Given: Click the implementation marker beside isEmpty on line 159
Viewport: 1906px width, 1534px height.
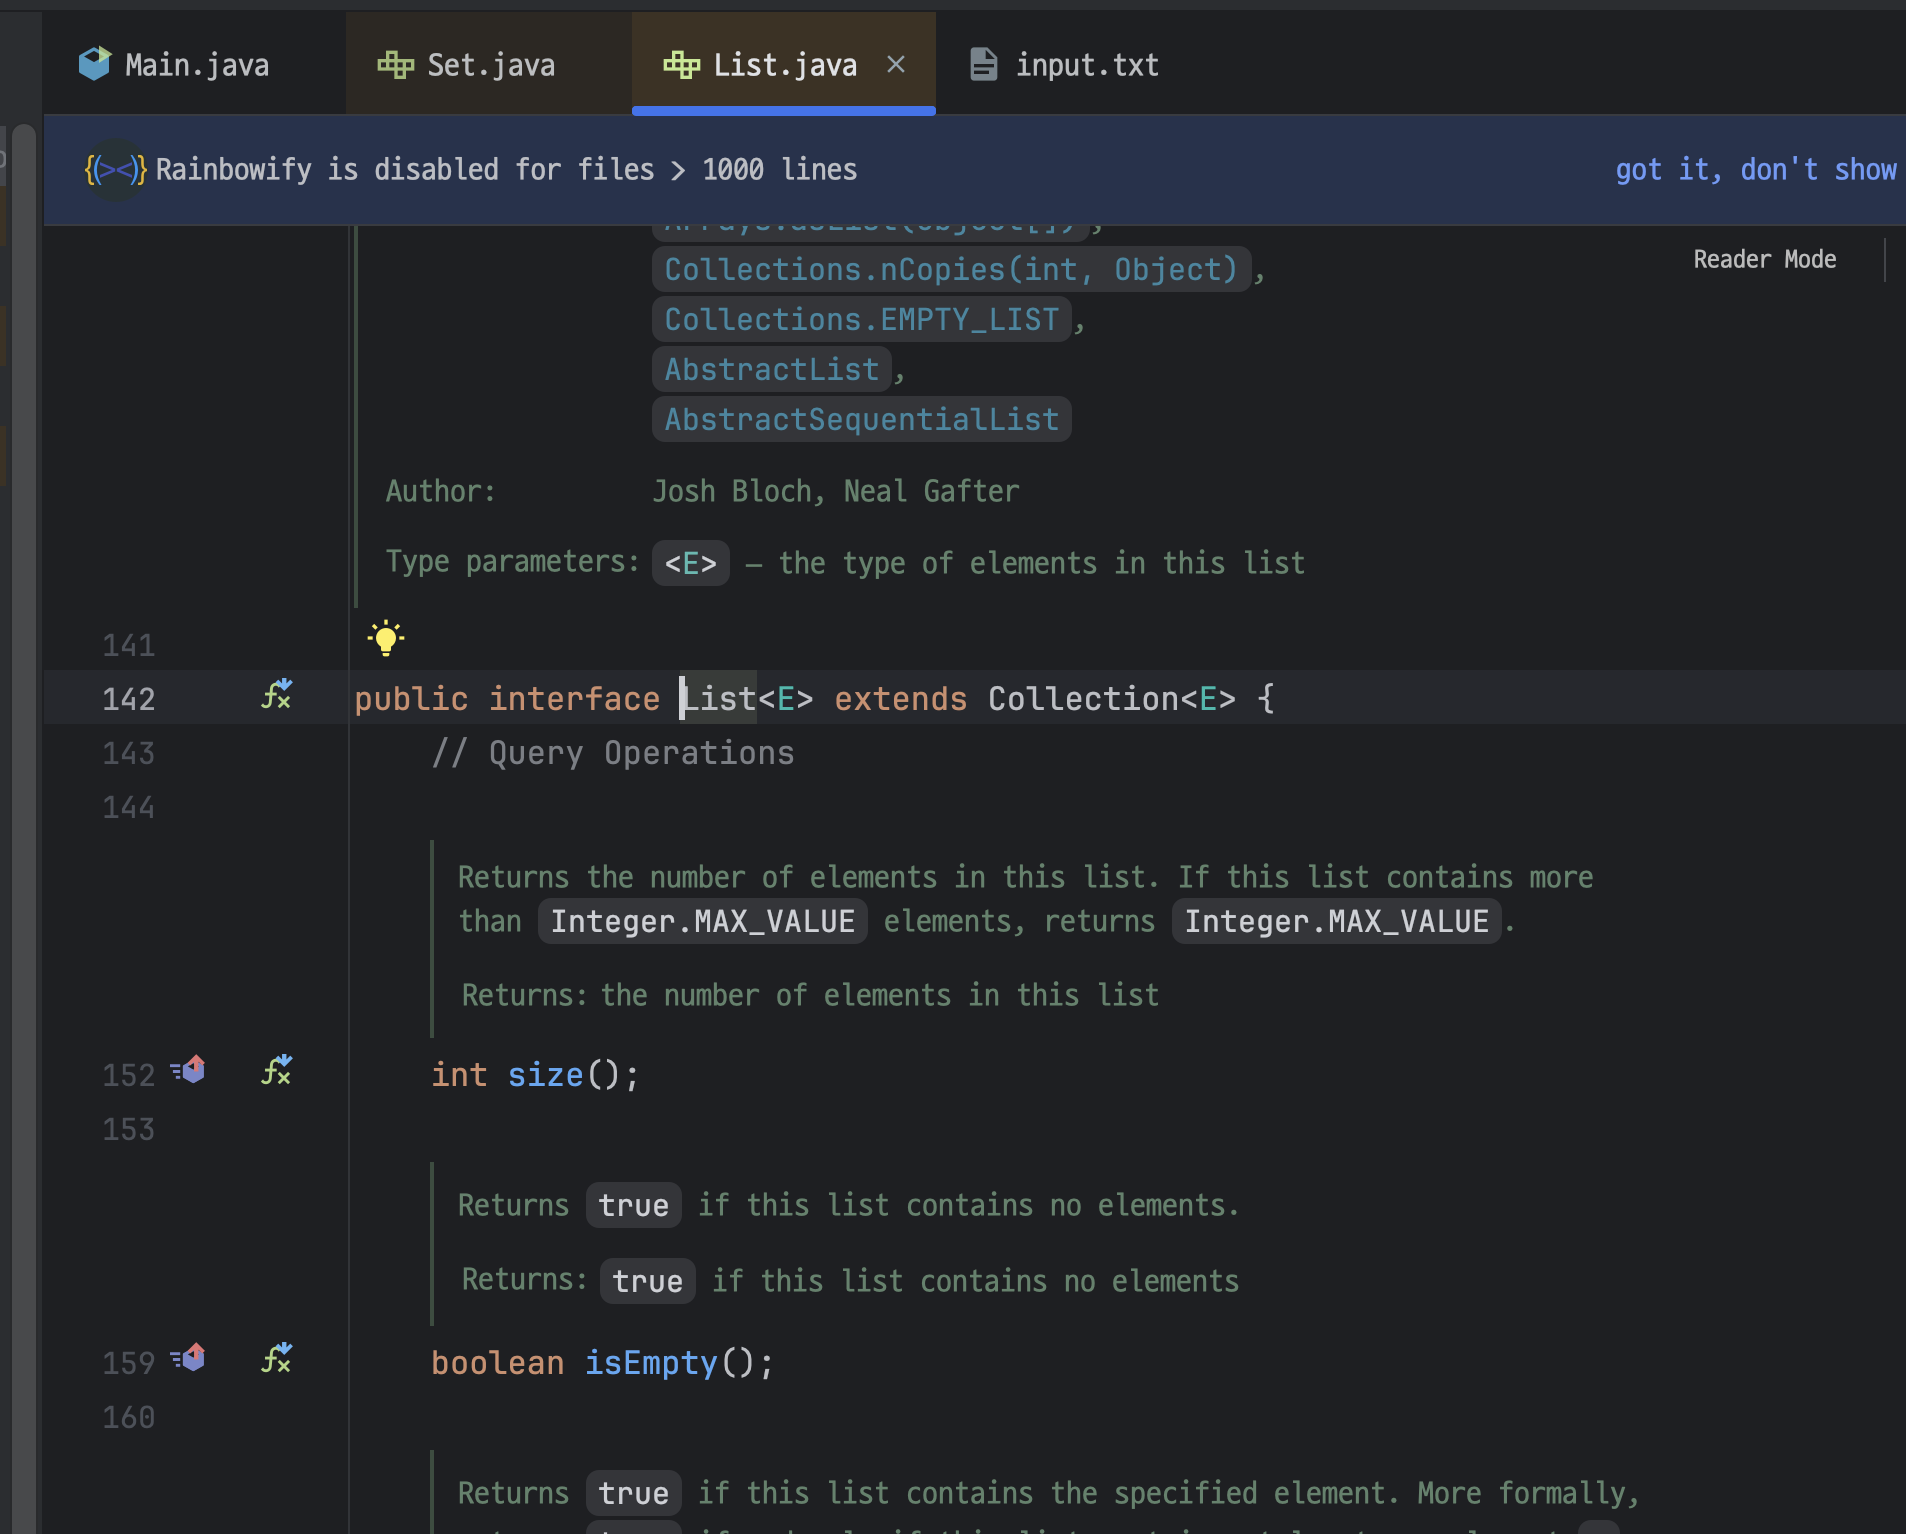Looking at the screenshot, I should (189, 1357).
